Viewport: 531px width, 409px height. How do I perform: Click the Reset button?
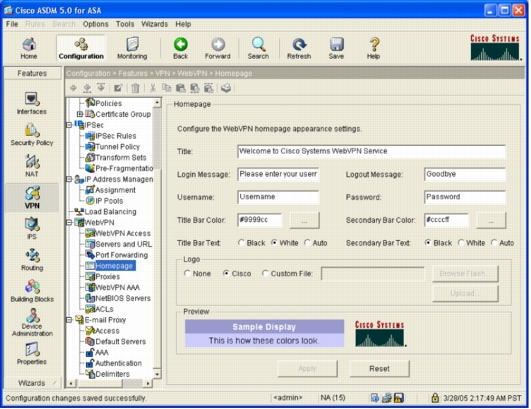point(379,369)
